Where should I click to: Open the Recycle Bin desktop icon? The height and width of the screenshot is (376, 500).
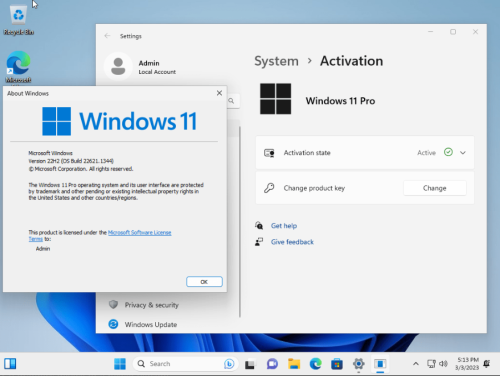pyautogui.click(x=18, y=20)
